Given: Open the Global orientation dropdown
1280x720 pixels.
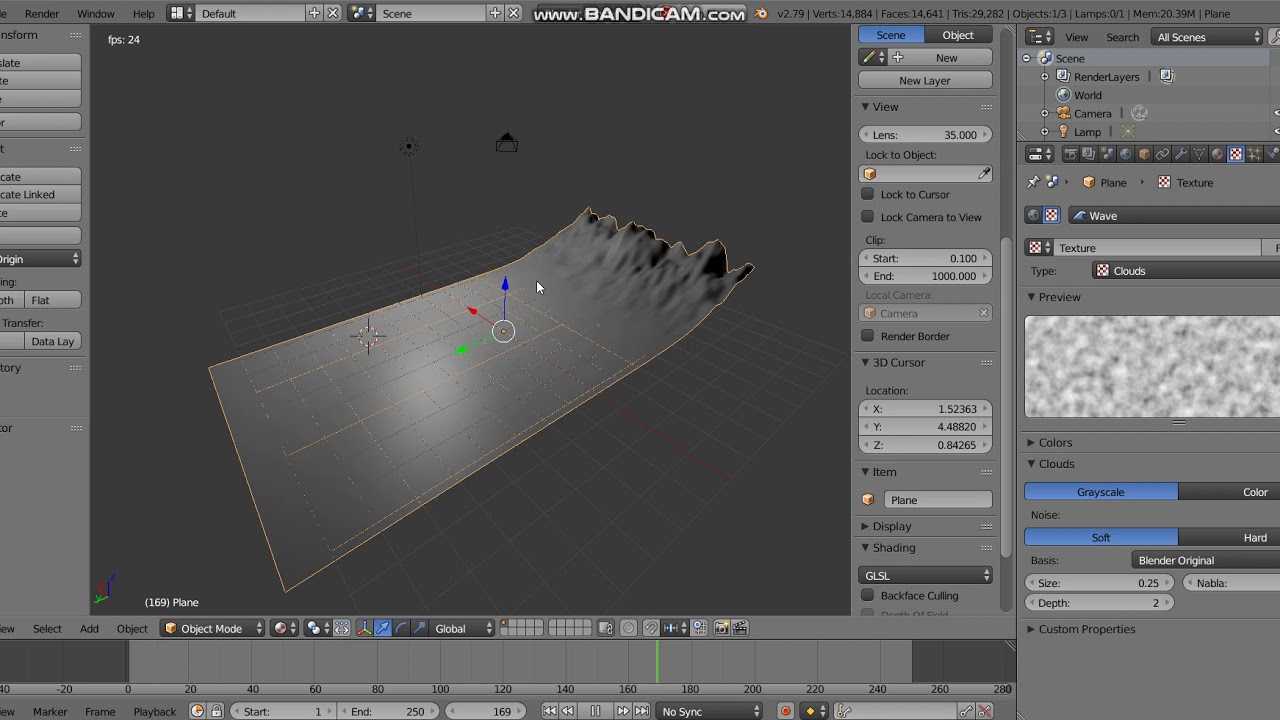Looking at the screenshot, I should (x=462, y=628).
